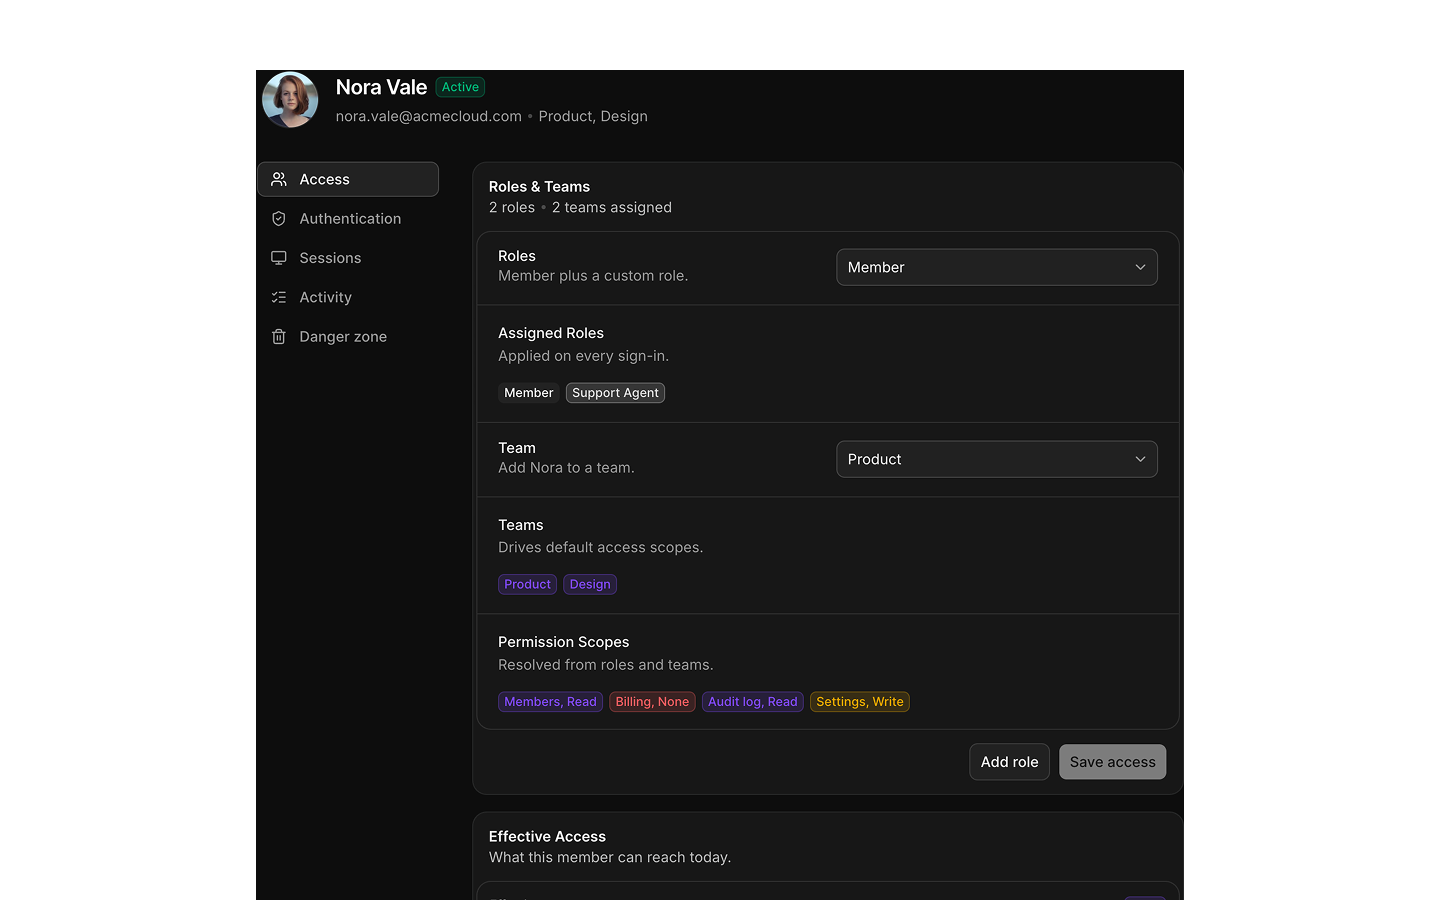Screen dimensions: 1440x900
Task: Click the Add role button
Action: [x=1009, y=762]
